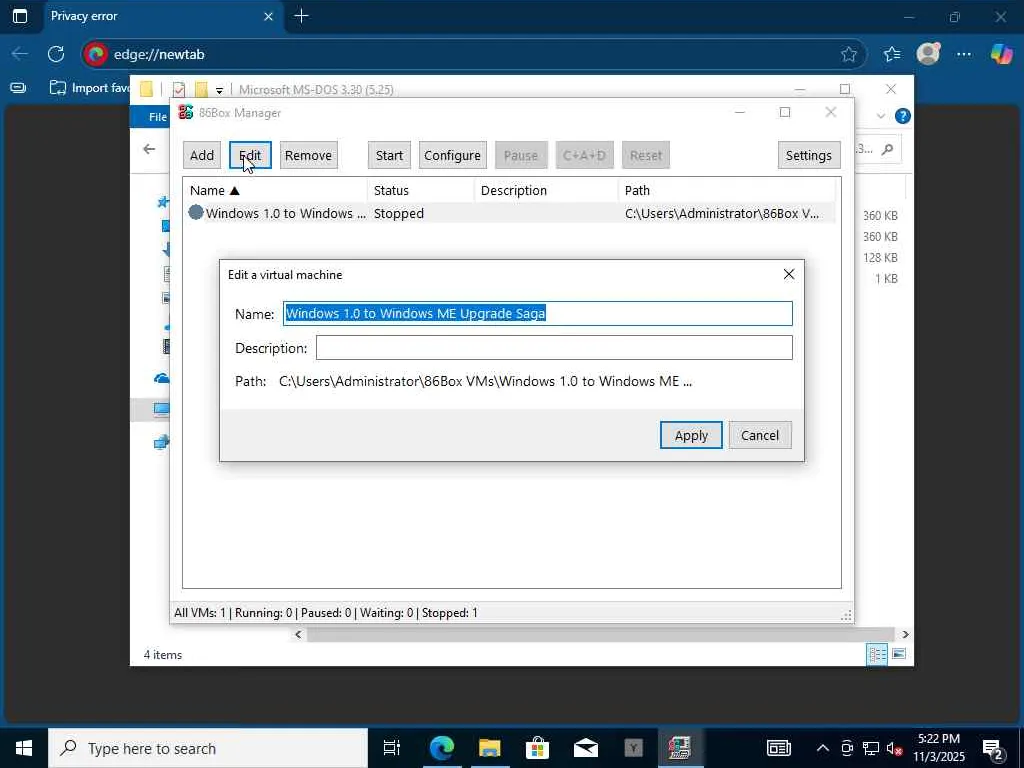This screenshot has width=1024, height=768.
Task: Click the Explorer back arrow
Action: (x=149, y=149)
